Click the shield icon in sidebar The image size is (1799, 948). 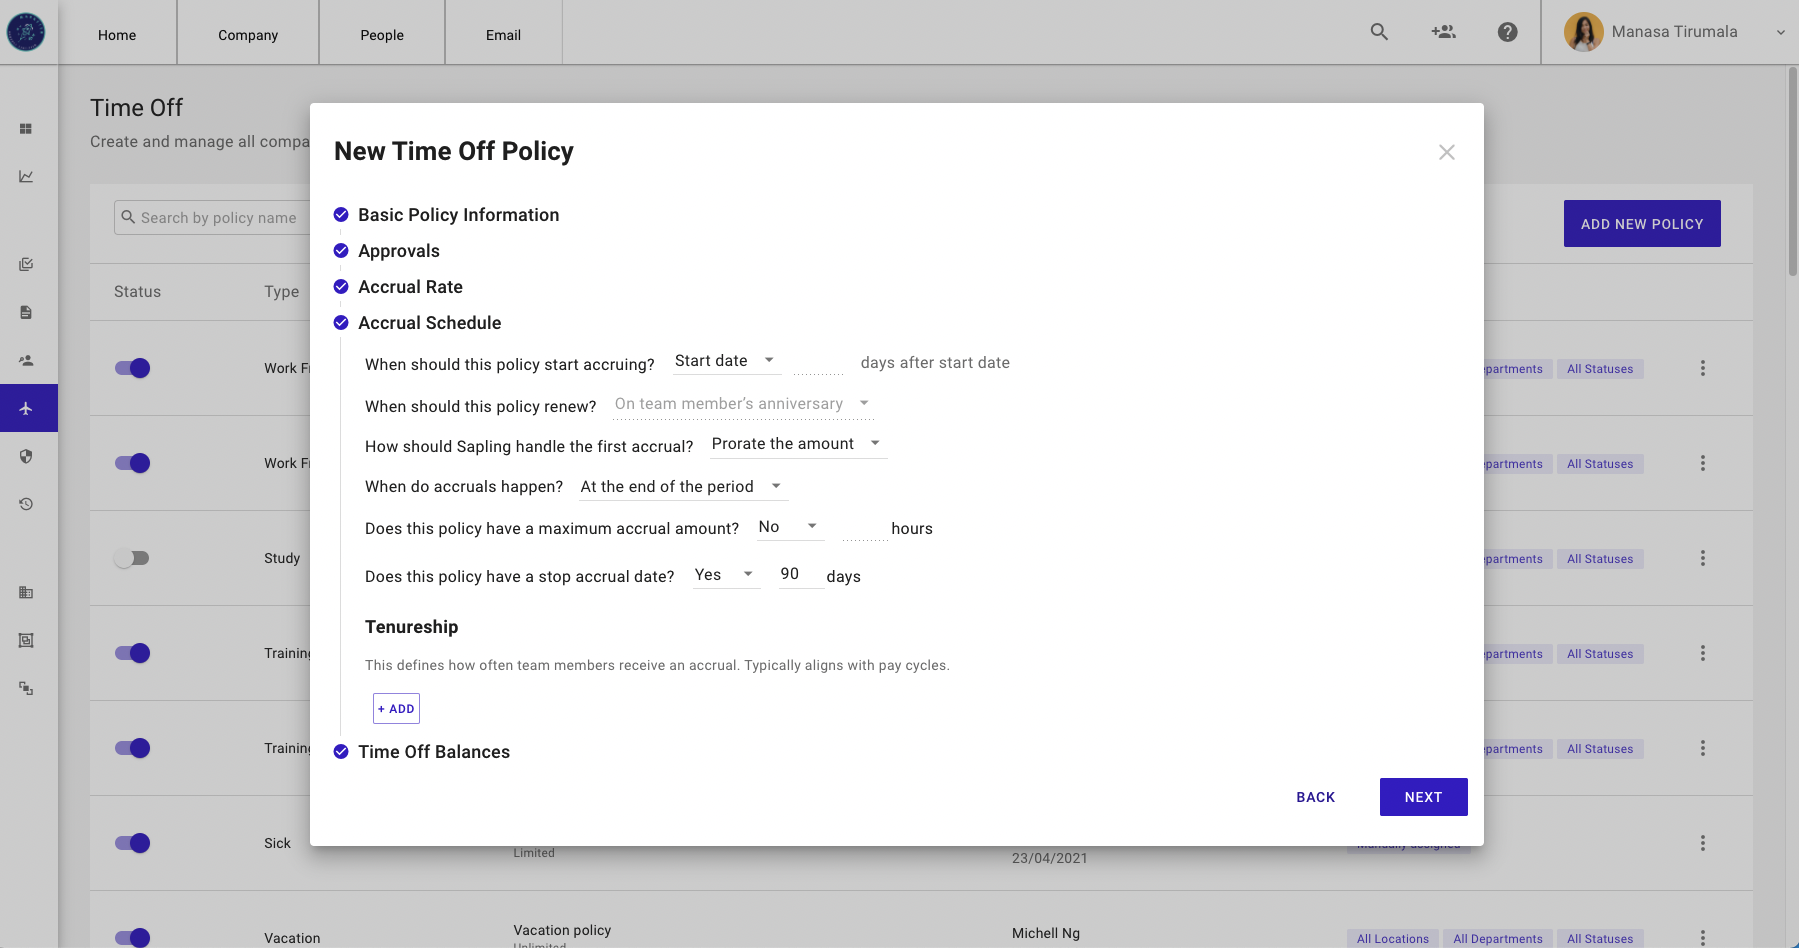pyautogui.click(x=27, y=456)
